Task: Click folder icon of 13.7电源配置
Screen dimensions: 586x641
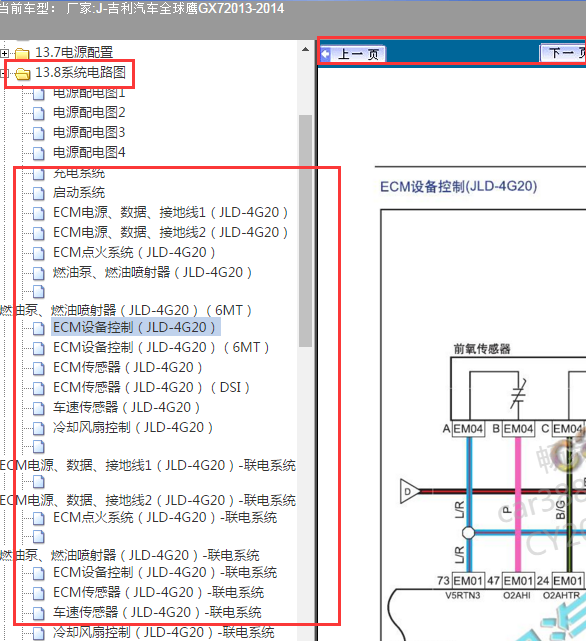Action: click(x=22, y=53)
